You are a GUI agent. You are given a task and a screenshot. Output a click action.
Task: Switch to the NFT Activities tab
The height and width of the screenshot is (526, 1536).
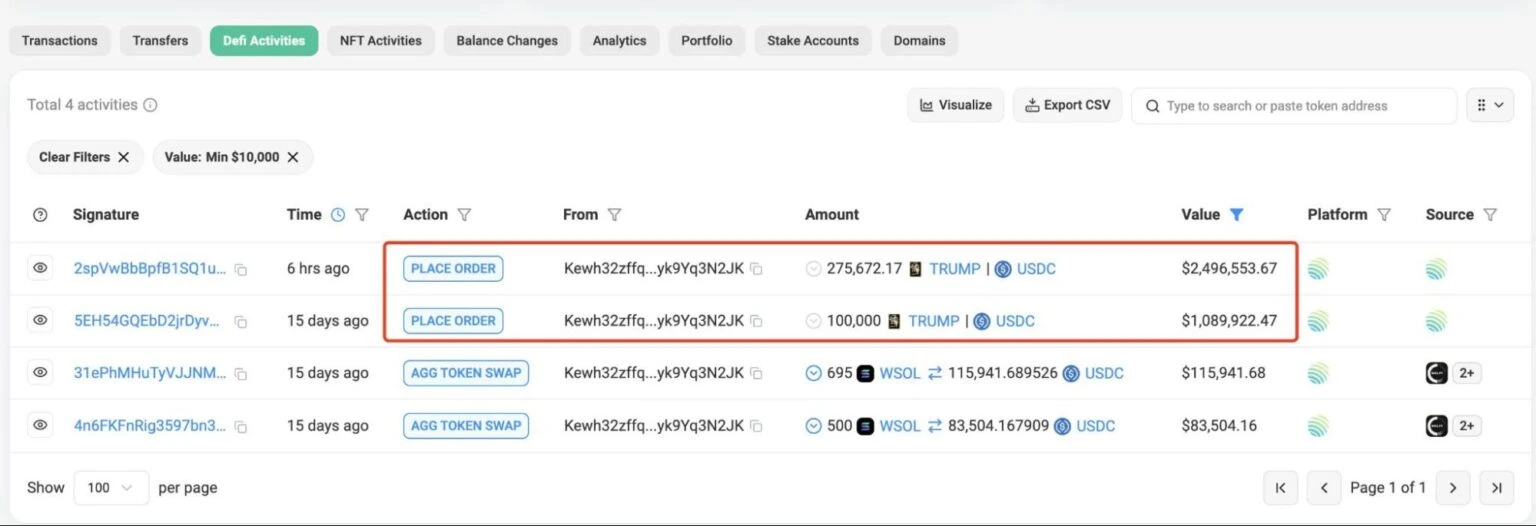tap(380, 41)
